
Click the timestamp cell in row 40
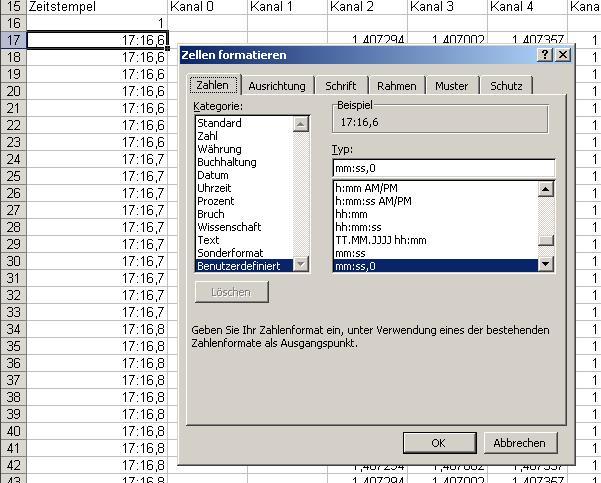point(97,431)
